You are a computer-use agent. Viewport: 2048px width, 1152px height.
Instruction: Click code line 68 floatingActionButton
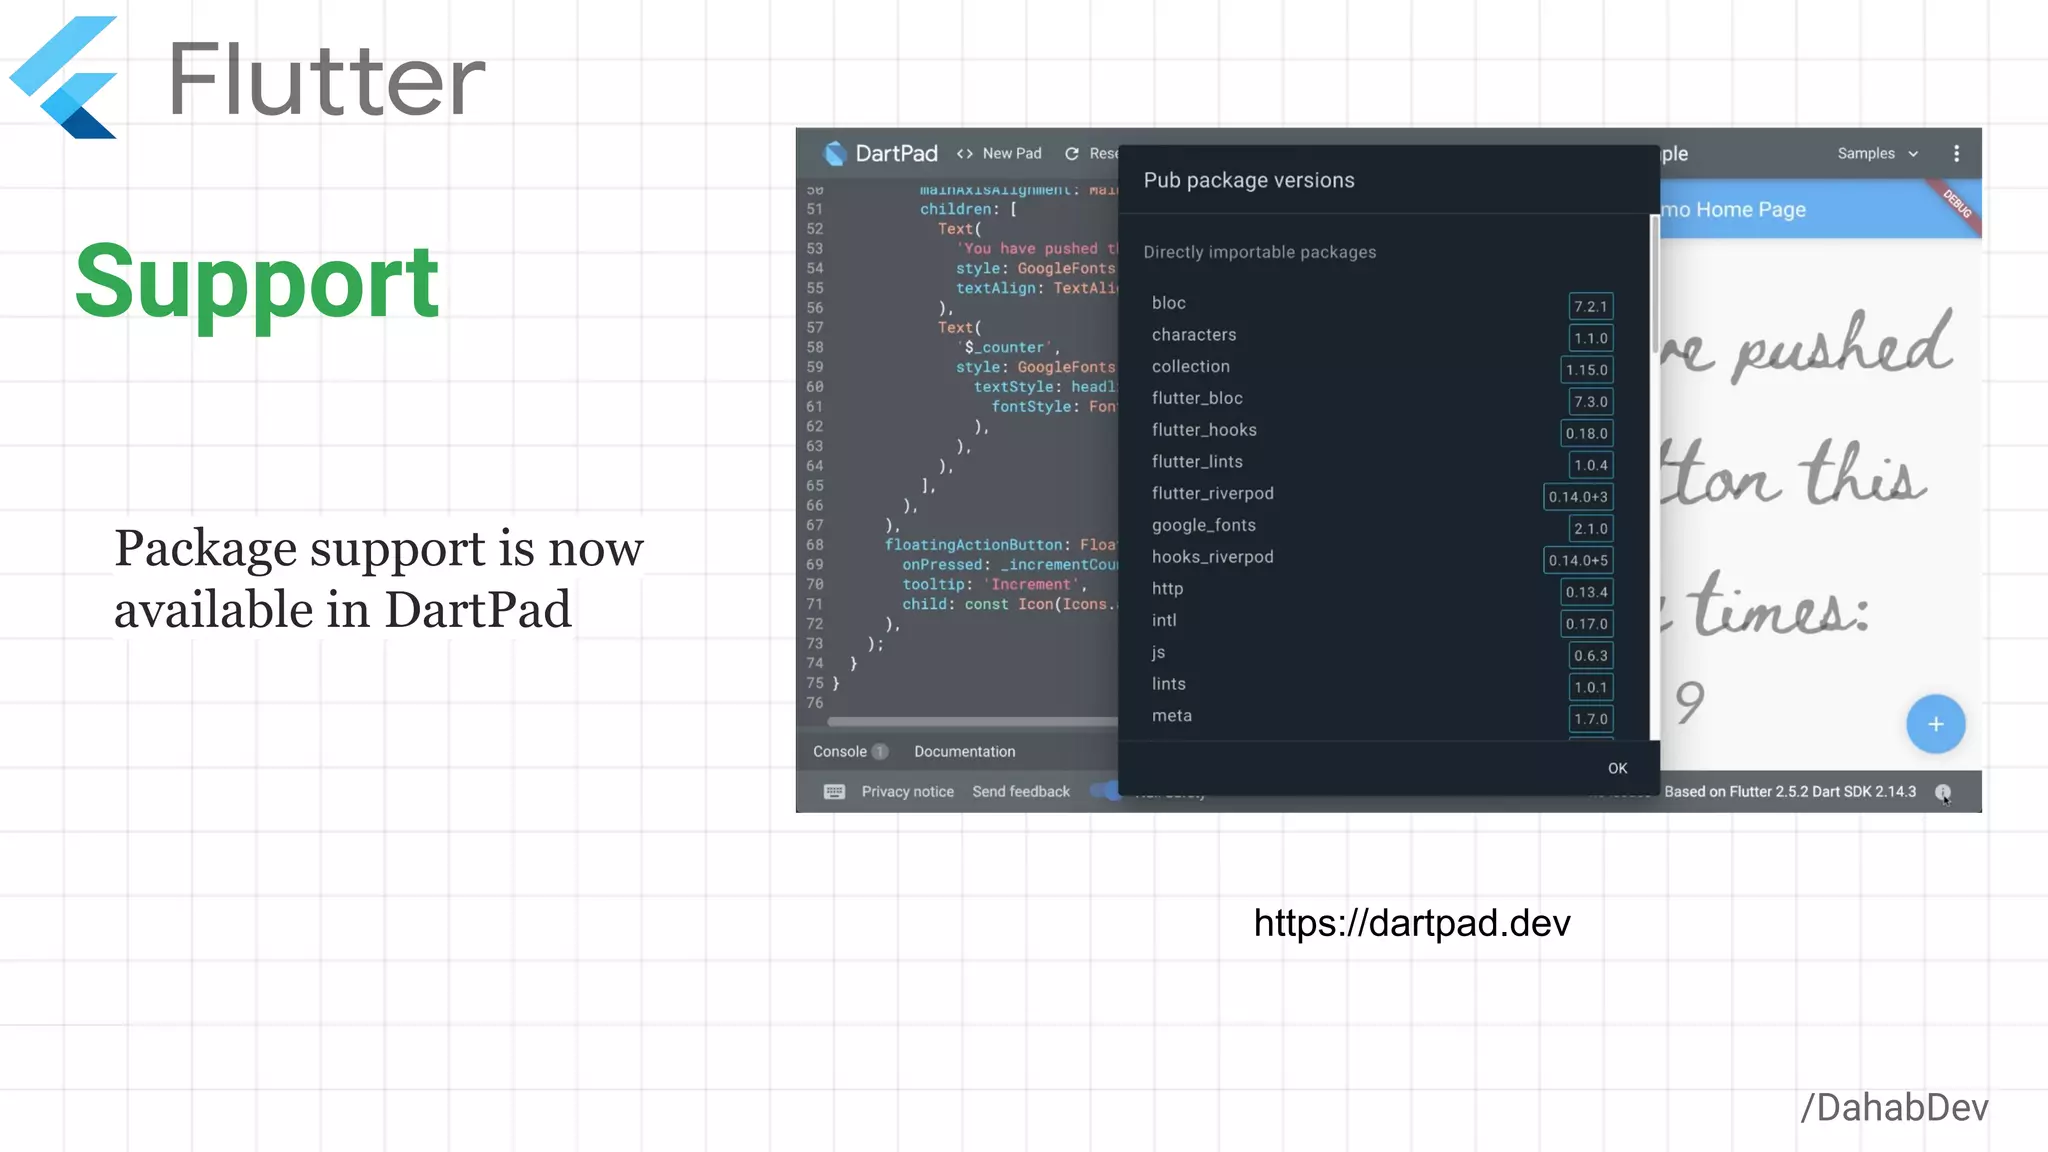1000,545
